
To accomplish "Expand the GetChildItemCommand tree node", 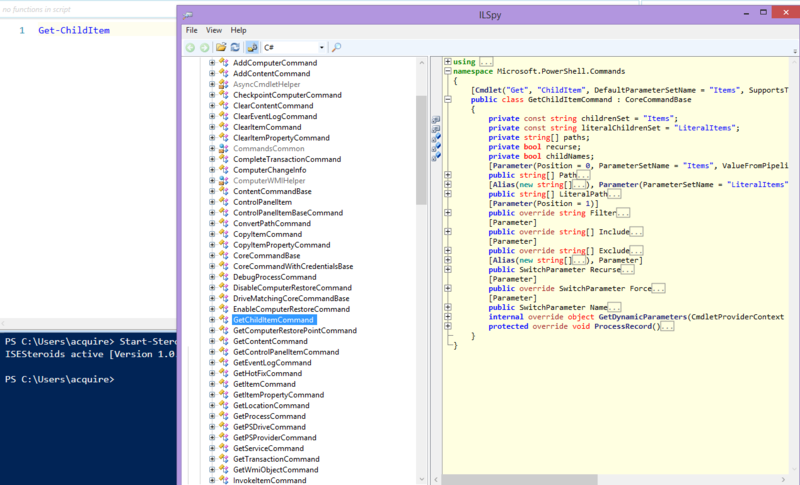I will 212,320.
